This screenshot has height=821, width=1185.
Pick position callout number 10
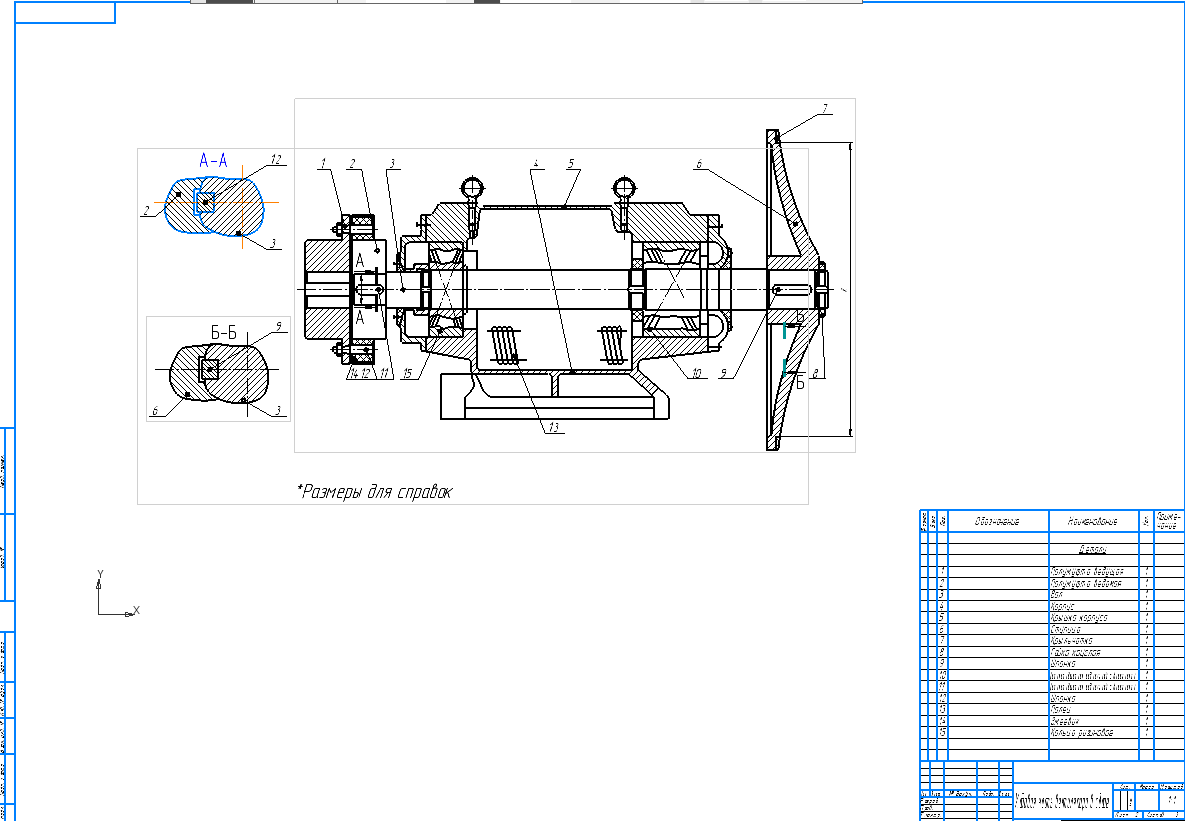pos(696,373)
